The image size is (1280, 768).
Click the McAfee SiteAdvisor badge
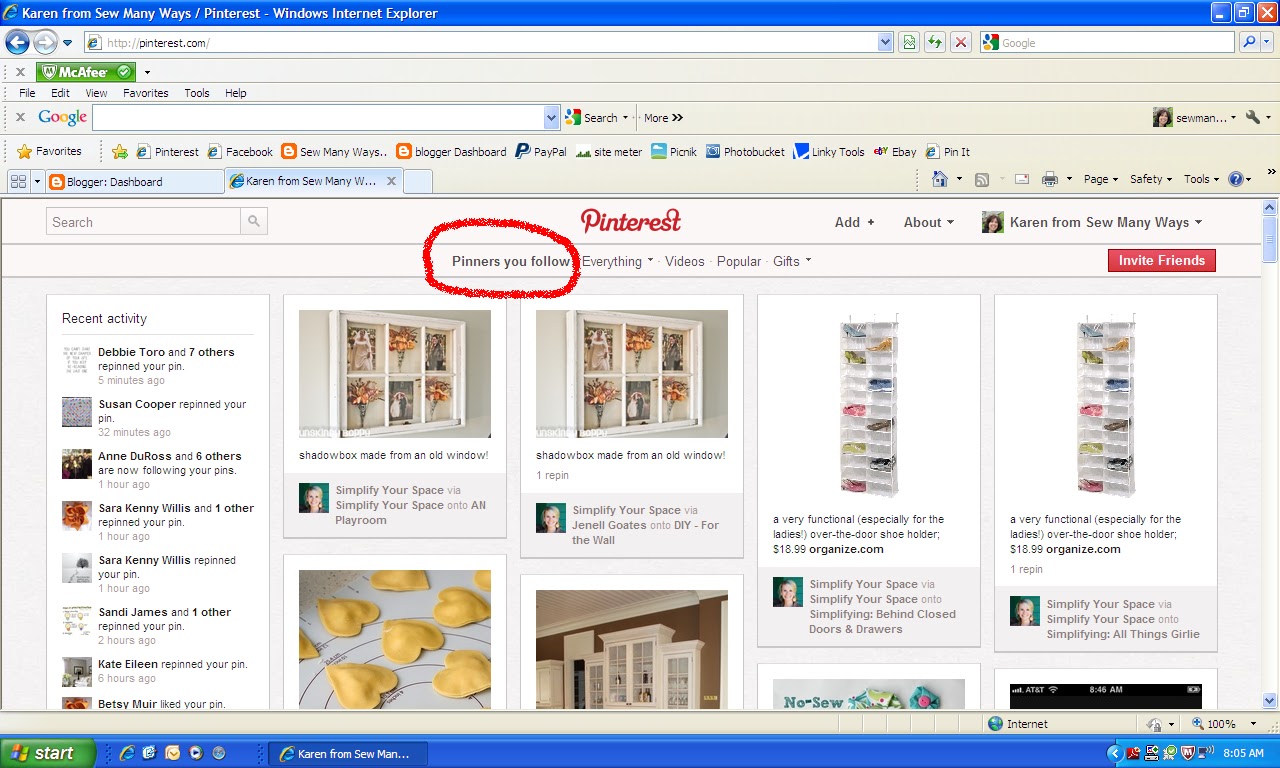click(x=85, y=71)
